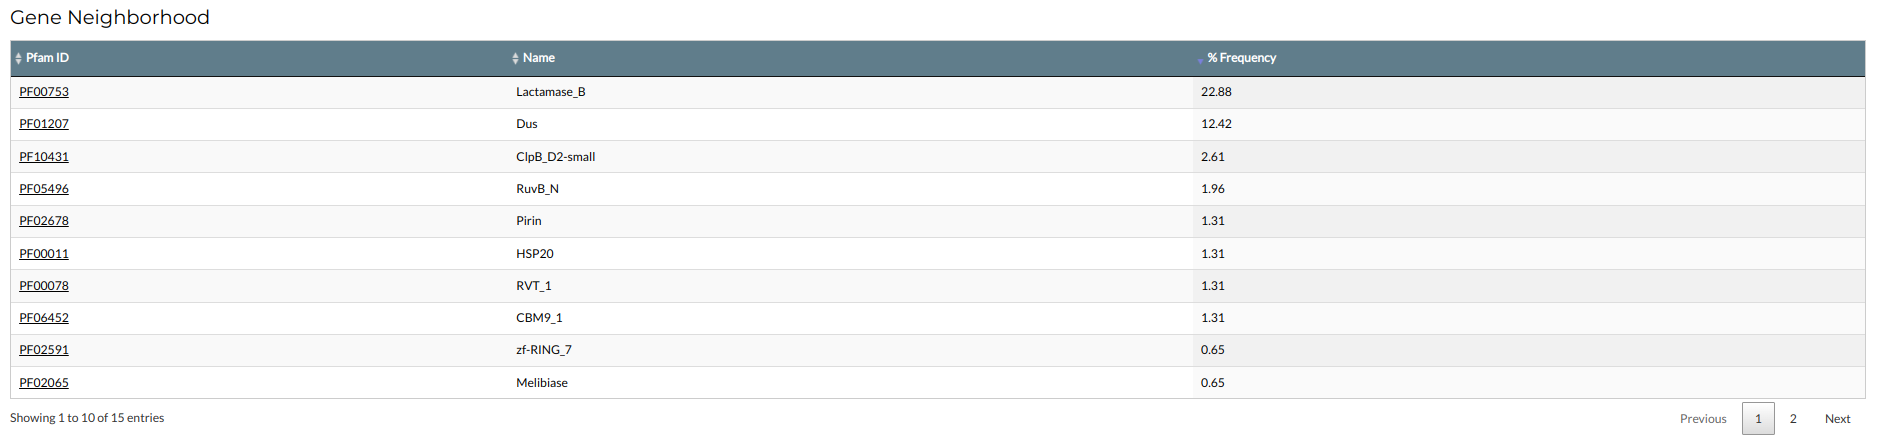This screenshot has height=445, width=1884.
Task: Sort table by Pfam ID column
Action: [47, 58]
